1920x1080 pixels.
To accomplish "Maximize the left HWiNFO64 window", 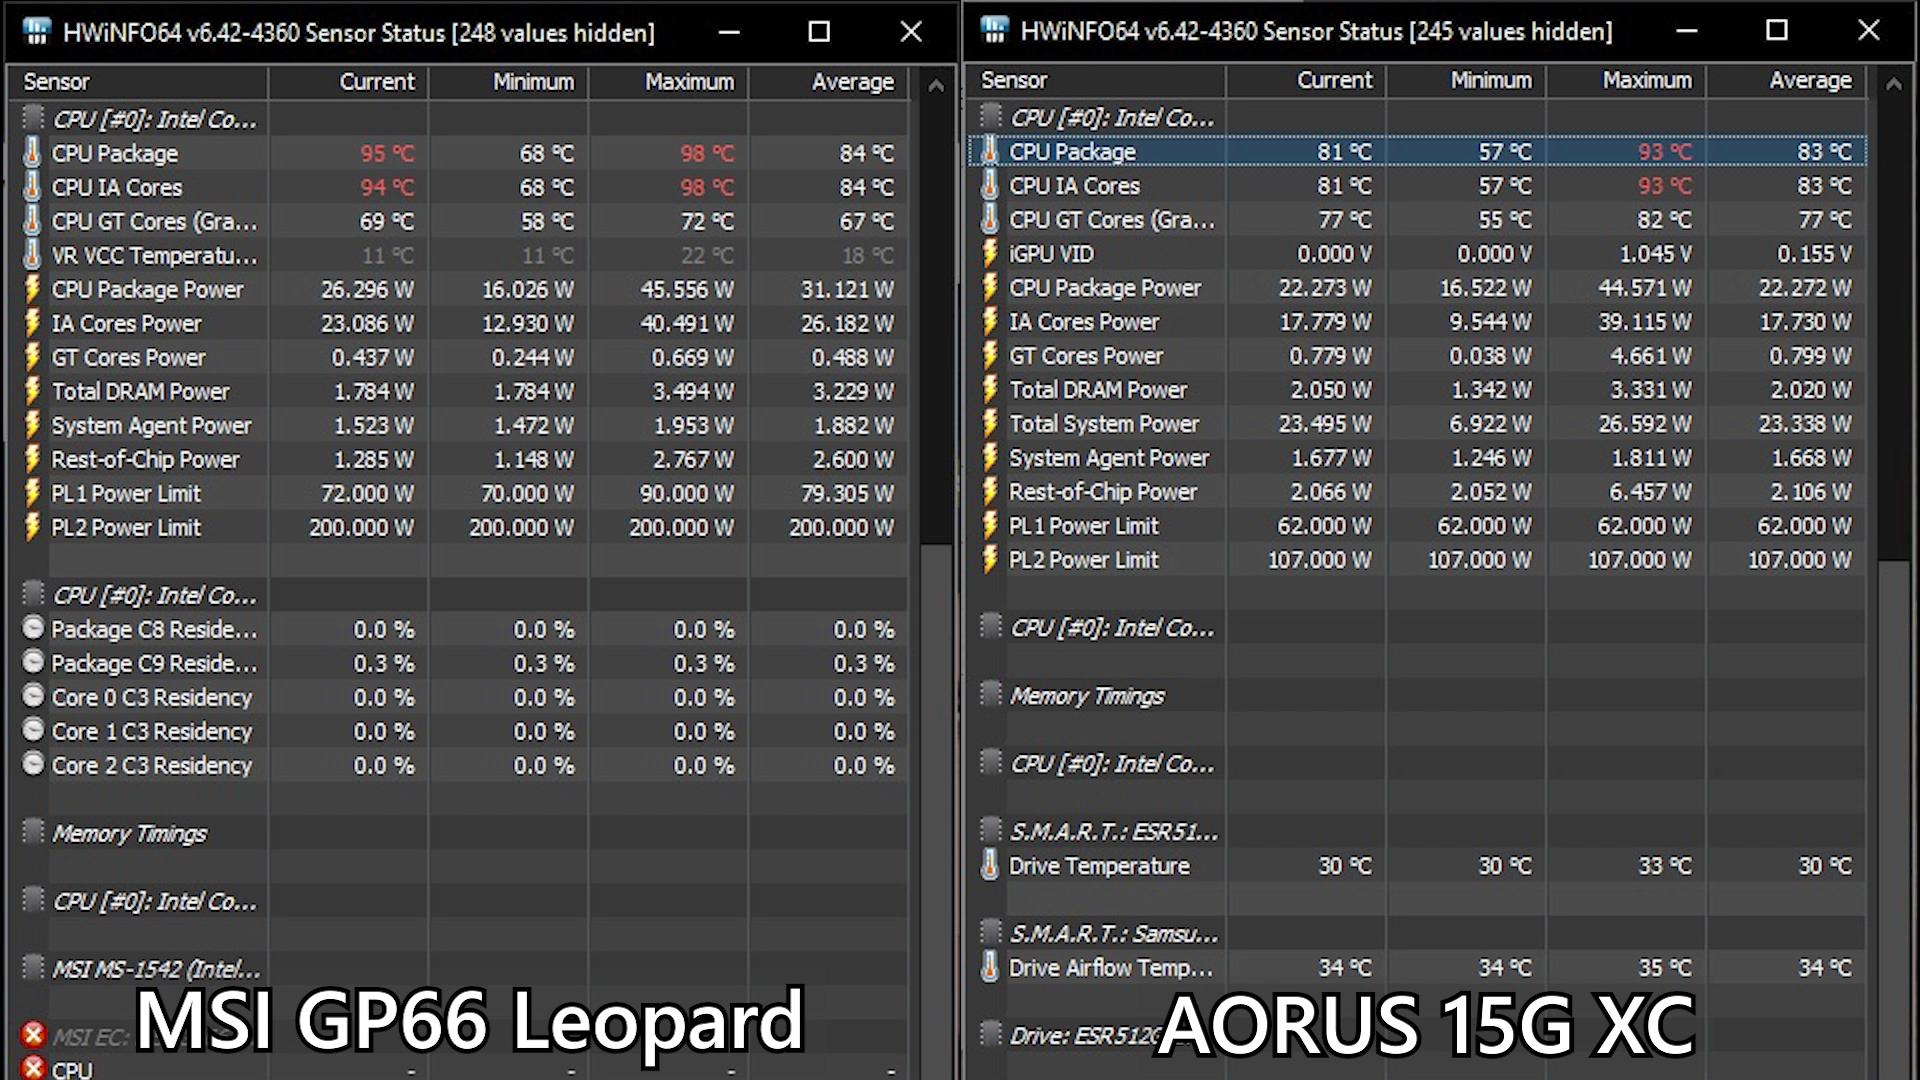I will pyautogui.click(x=819, y=32).
